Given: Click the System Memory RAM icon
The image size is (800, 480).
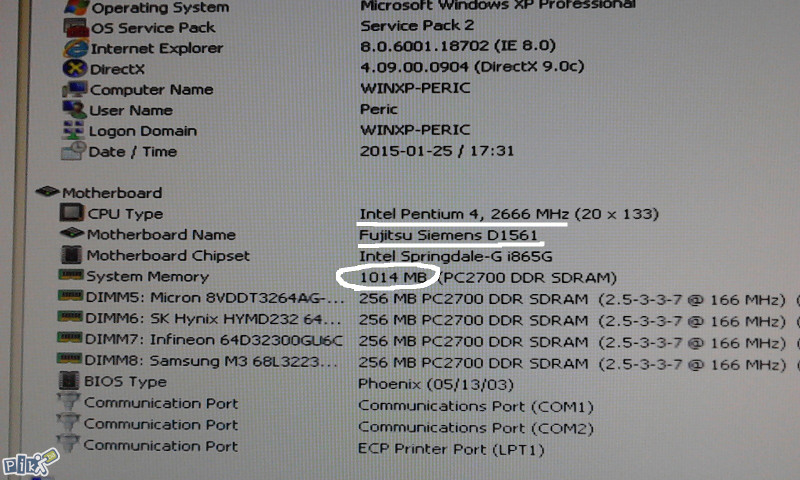Looking at the screenshot, I should pyautogui.click(x=70, y=275).
